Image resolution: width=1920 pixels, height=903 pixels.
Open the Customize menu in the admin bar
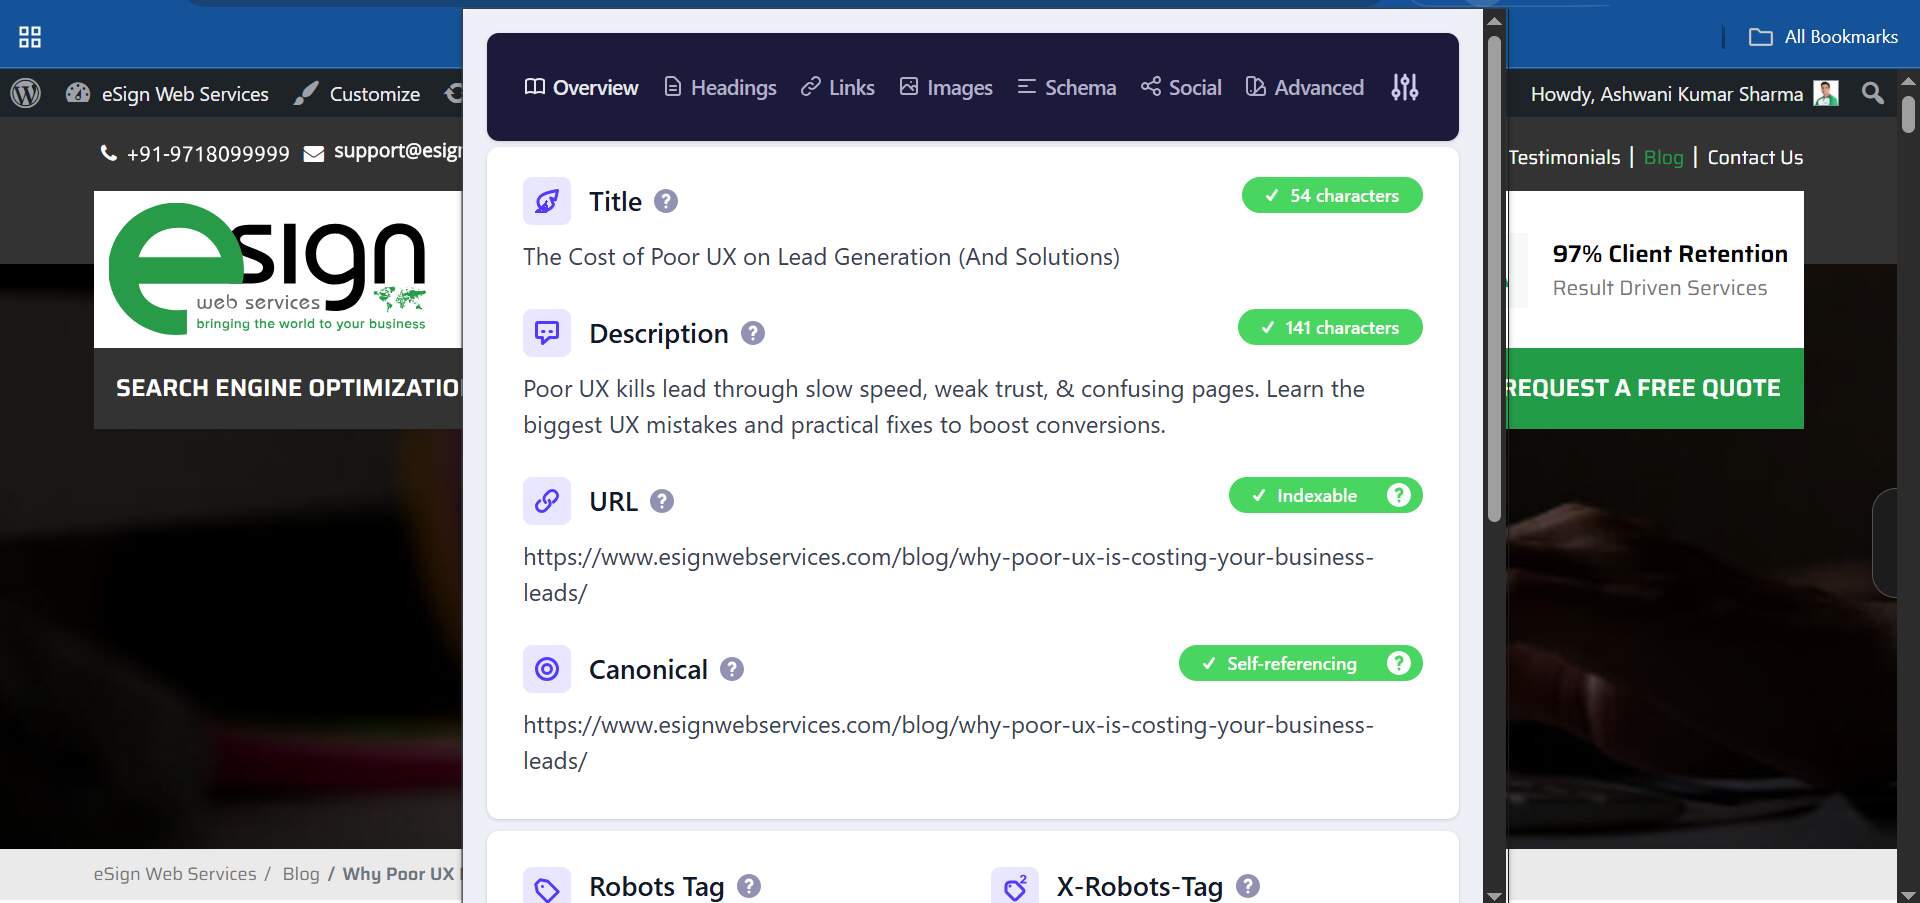point(374,93)
